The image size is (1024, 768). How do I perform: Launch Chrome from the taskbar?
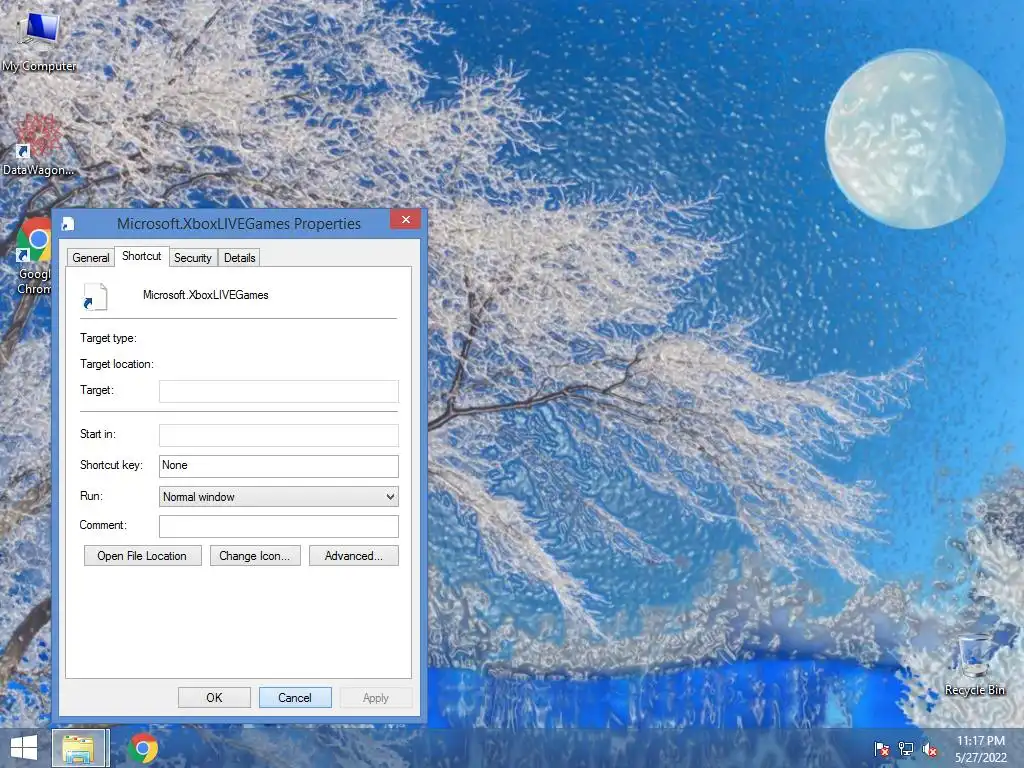(x=142, y=748)
